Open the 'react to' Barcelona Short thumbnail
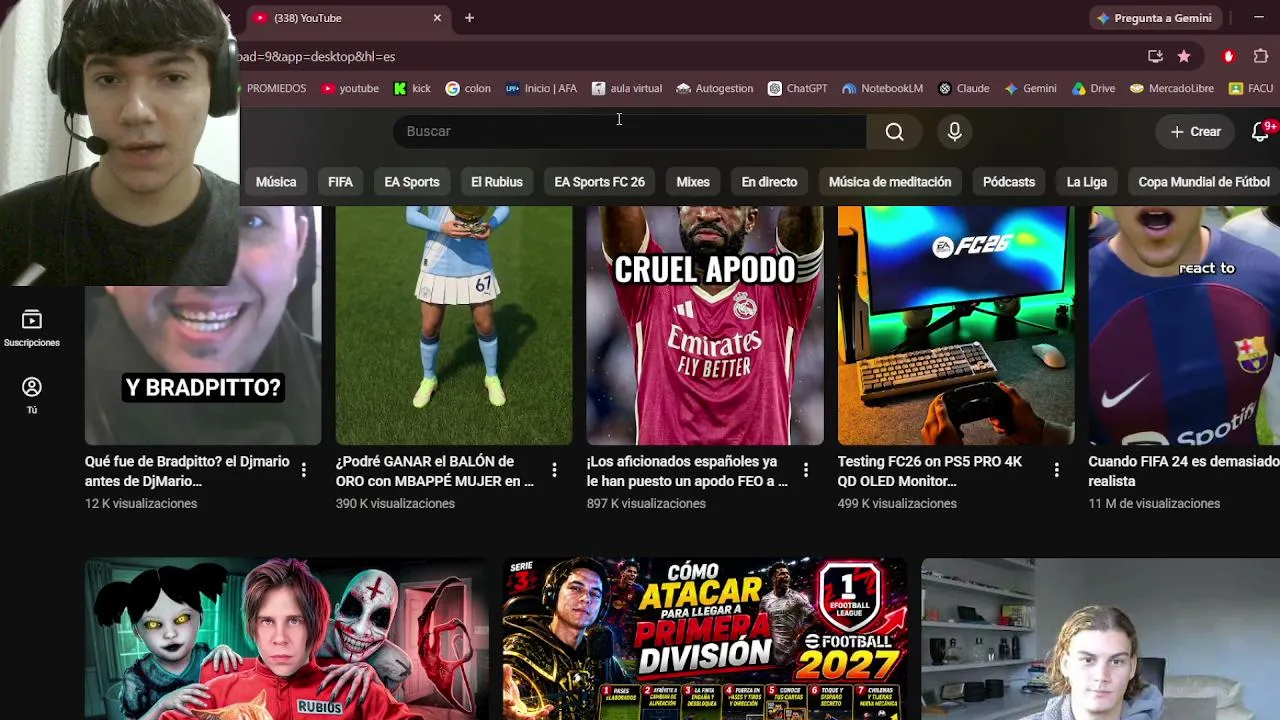The image size is (1280, 720). pos(1184,326)
